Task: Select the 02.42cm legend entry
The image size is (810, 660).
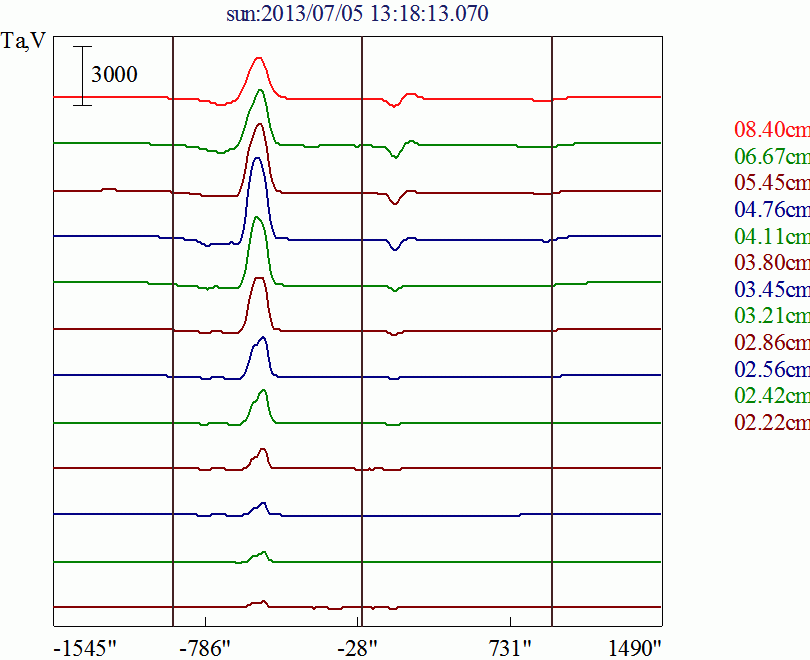Action: click(x=772, y=396)
